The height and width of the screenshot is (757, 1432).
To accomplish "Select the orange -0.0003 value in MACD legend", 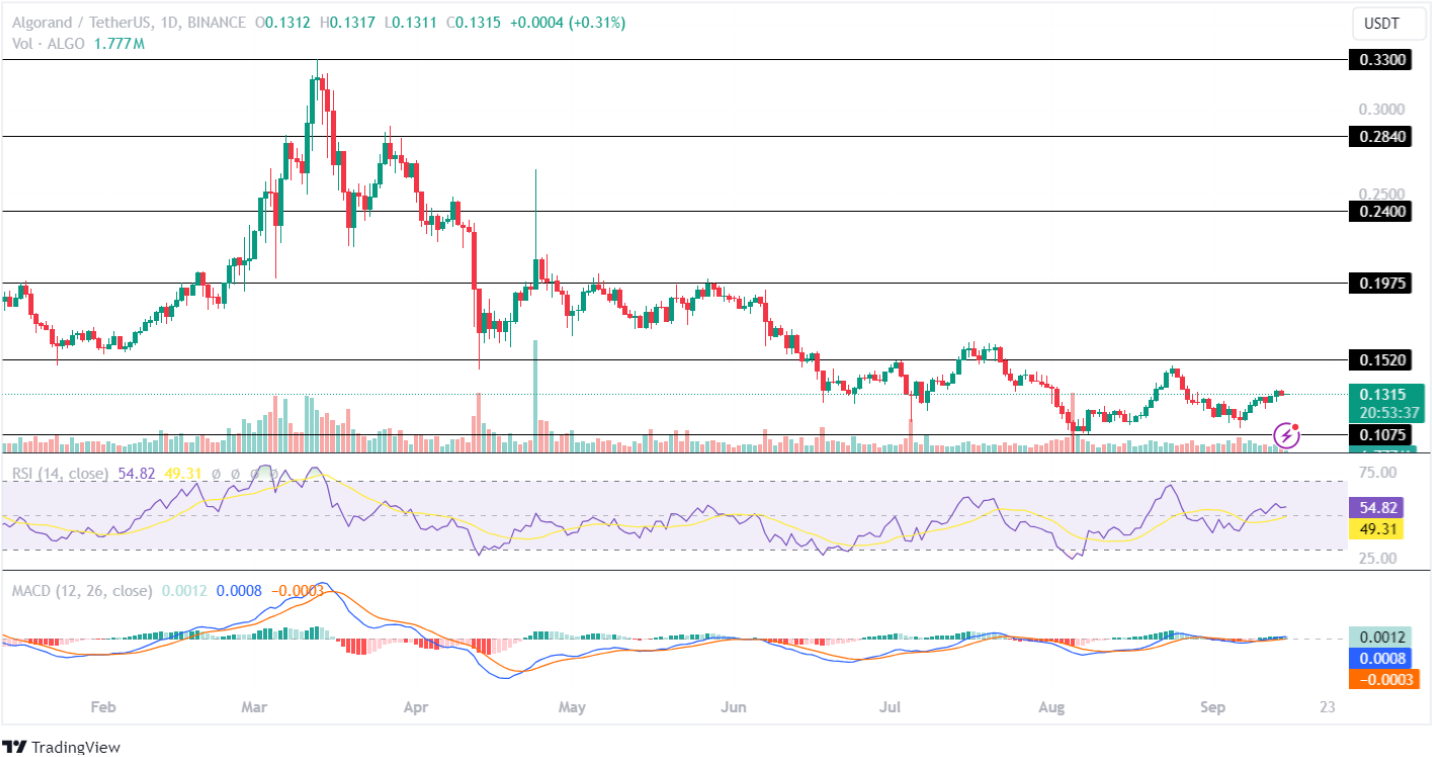I will click(x=296, y=591).
